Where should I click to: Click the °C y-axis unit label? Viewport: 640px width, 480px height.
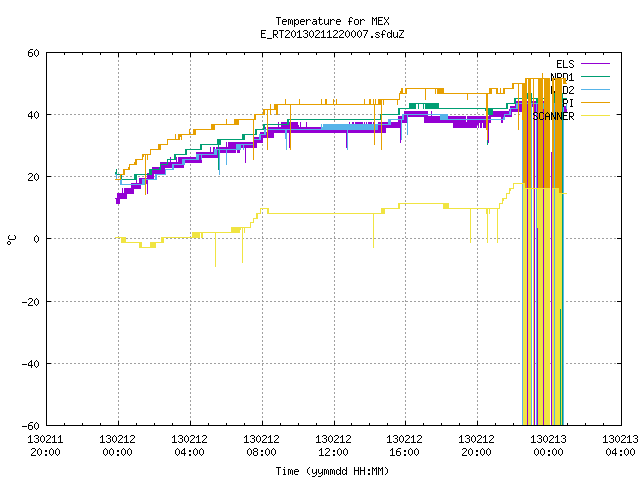pos(11,240)
